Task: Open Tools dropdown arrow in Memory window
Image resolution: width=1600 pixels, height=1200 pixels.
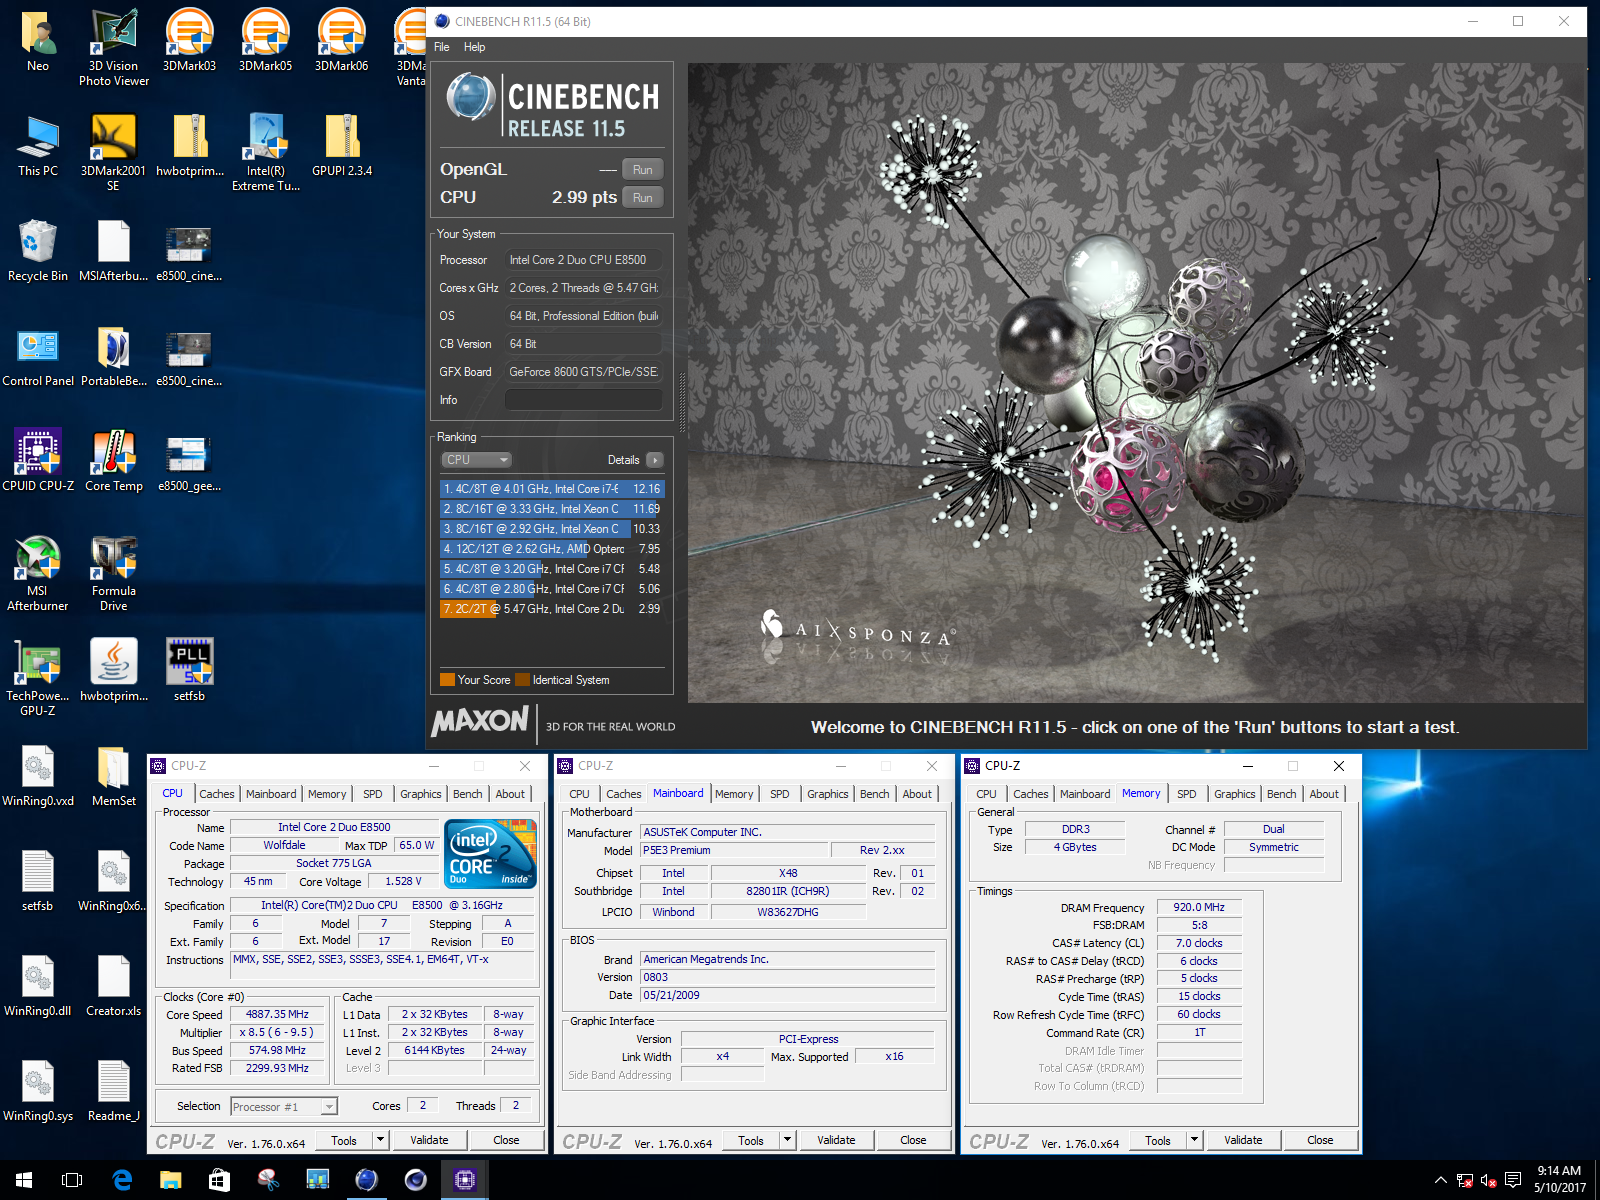Action: pos(1194,1140)
